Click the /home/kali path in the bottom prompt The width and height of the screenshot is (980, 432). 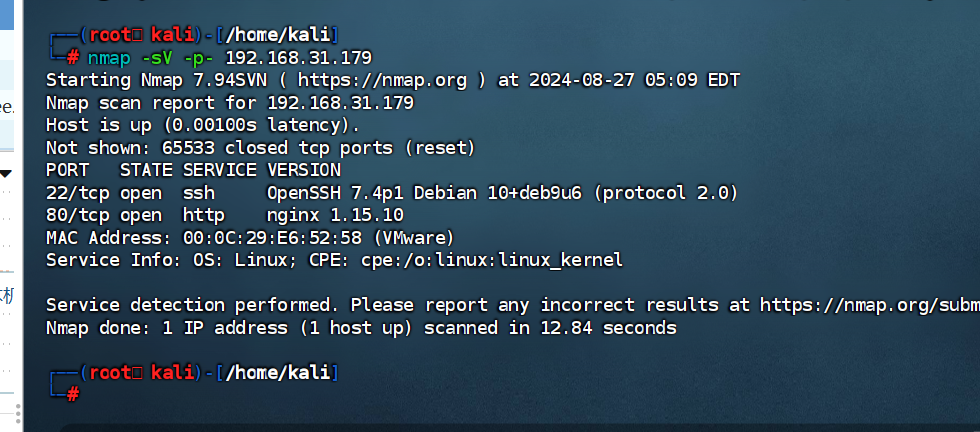[x=281, y=373]
